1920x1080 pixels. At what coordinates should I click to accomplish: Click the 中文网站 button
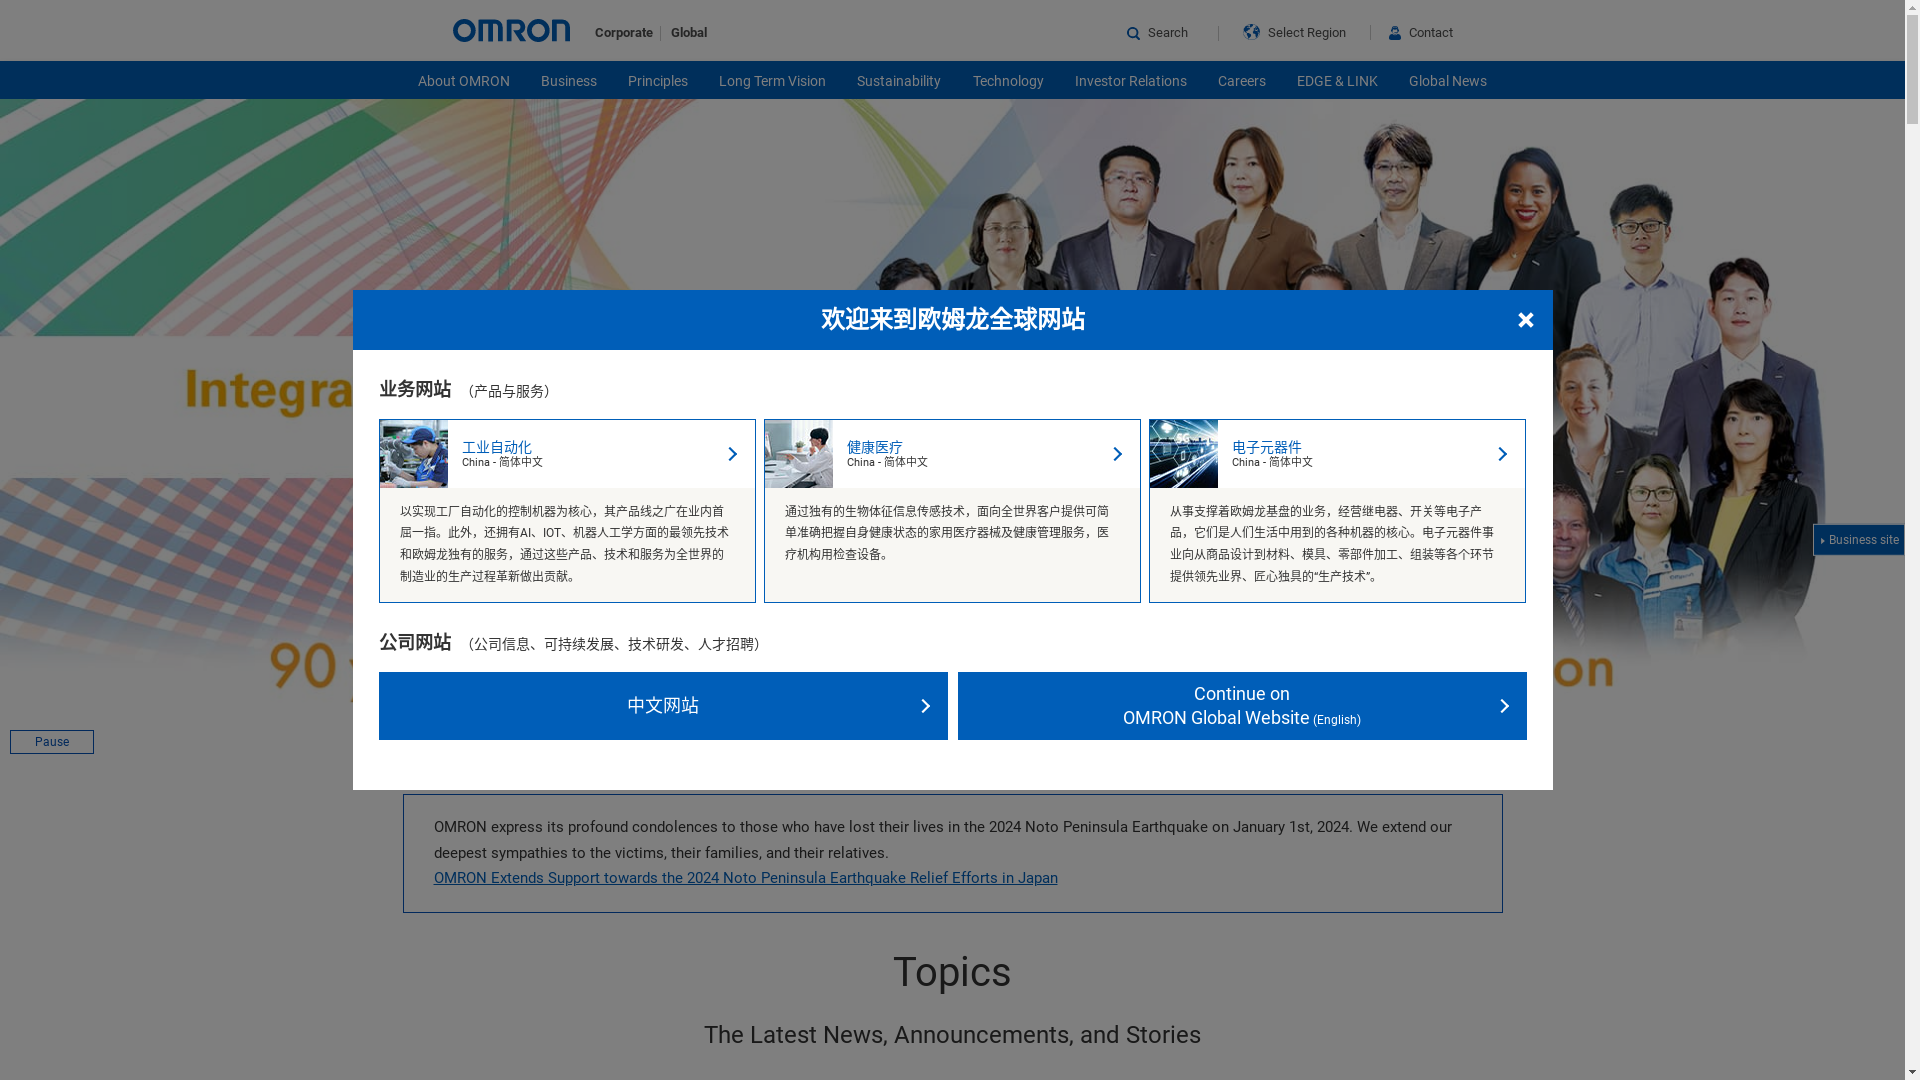tap(663, 706)
